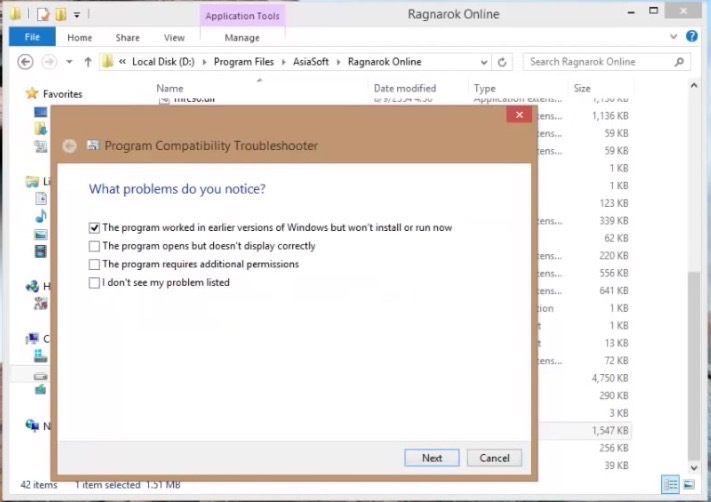
Task: Click the search magnifier icon
Action: (679, 62)
